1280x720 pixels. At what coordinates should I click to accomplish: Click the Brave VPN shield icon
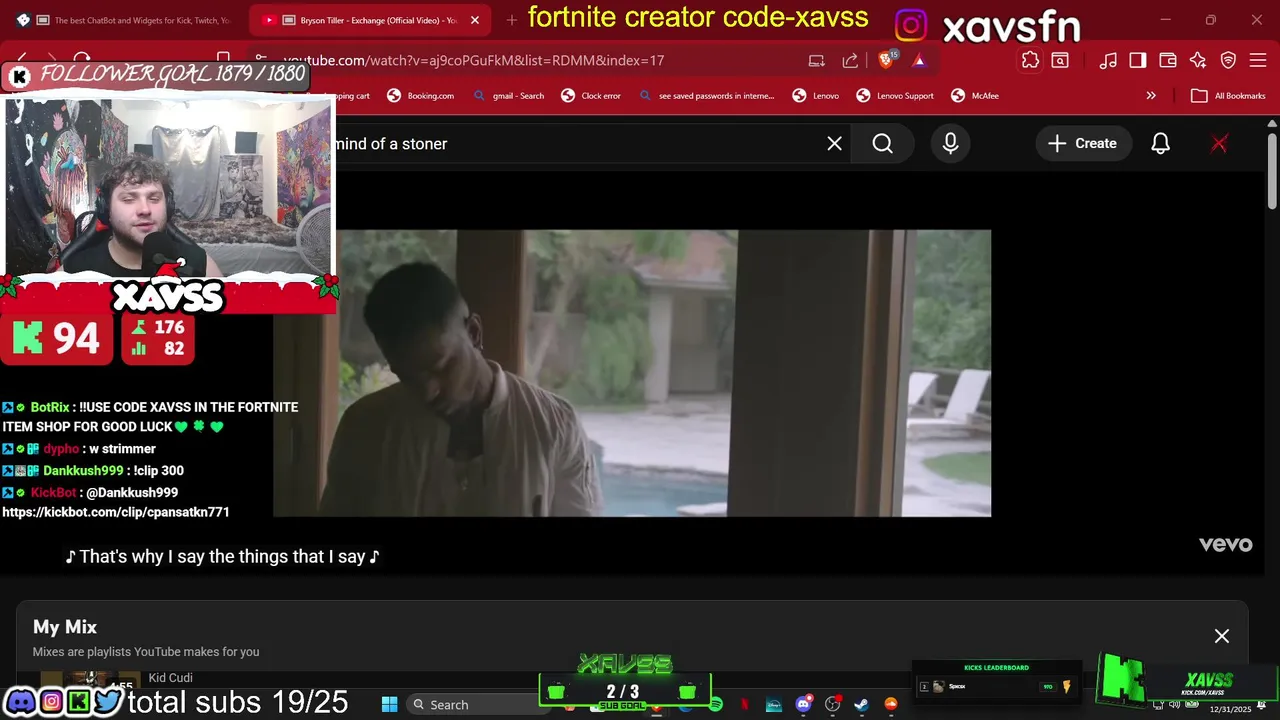pyautogui.click(x=1229, y=60)
